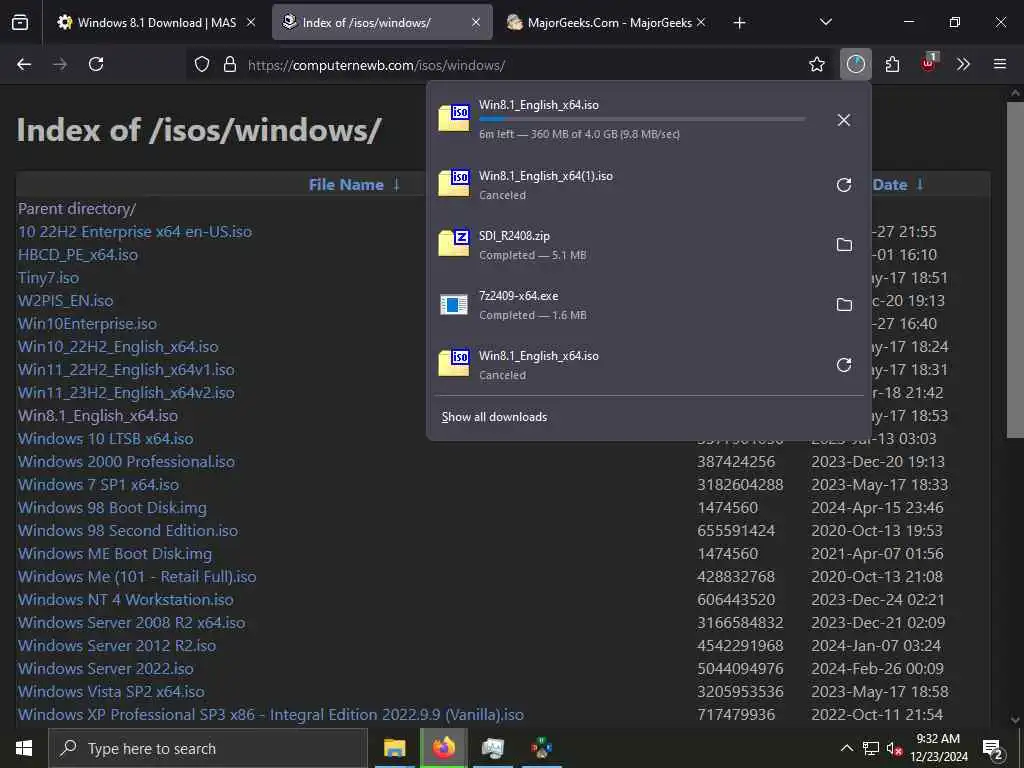Download Windows Vista SP2 x64.iso
Image resolution: width=1024 pixels, height=768 pixels.
[111, 692]
